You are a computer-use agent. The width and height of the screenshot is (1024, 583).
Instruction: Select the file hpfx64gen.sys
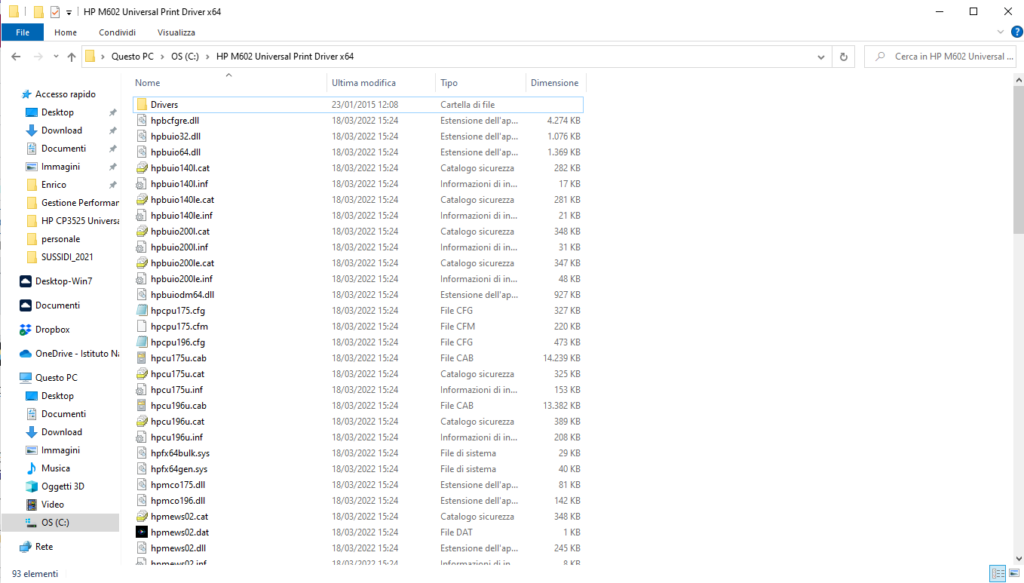[179, 469]
